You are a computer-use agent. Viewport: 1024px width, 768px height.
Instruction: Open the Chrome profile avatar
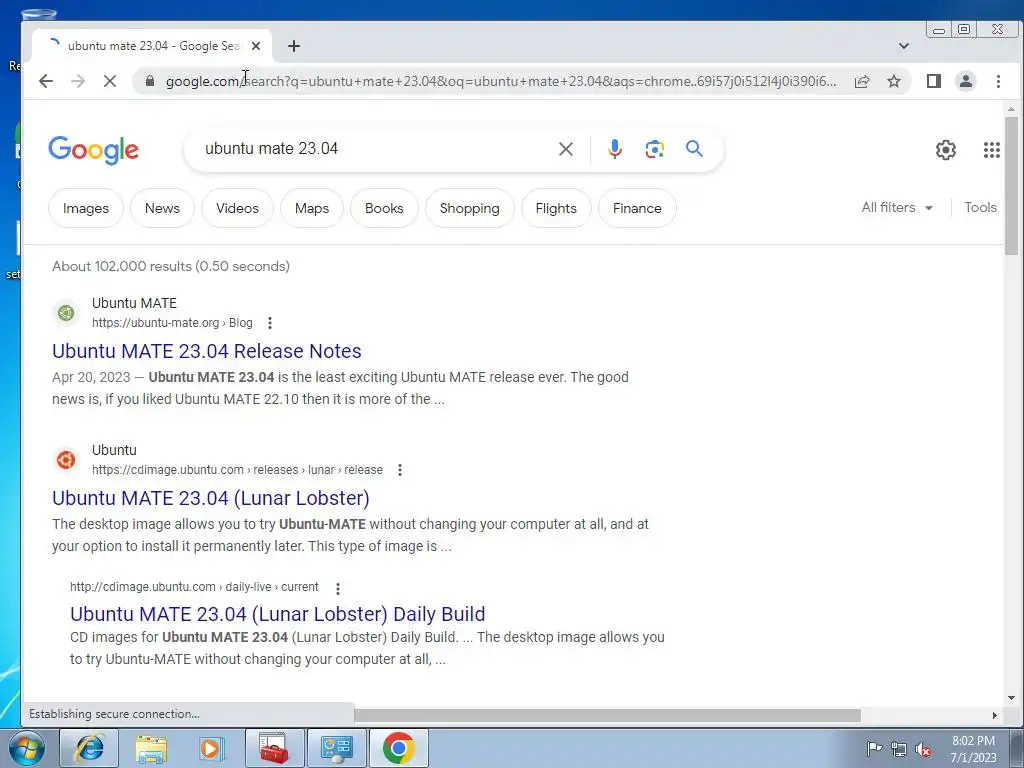pyautogui.click(x=966, y=81)
